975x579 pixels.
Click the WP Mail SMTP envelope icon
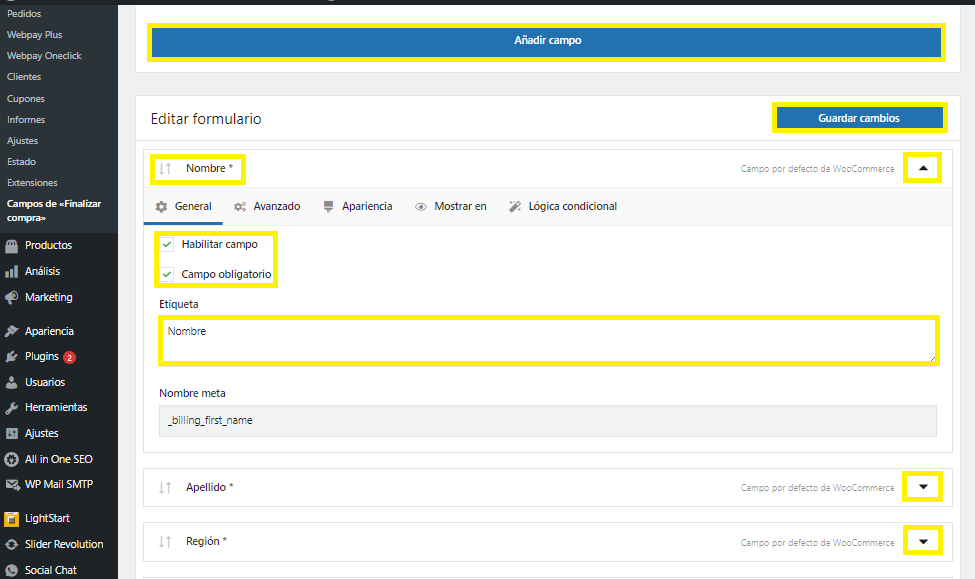pyautogui.click(x=12, y=485)
